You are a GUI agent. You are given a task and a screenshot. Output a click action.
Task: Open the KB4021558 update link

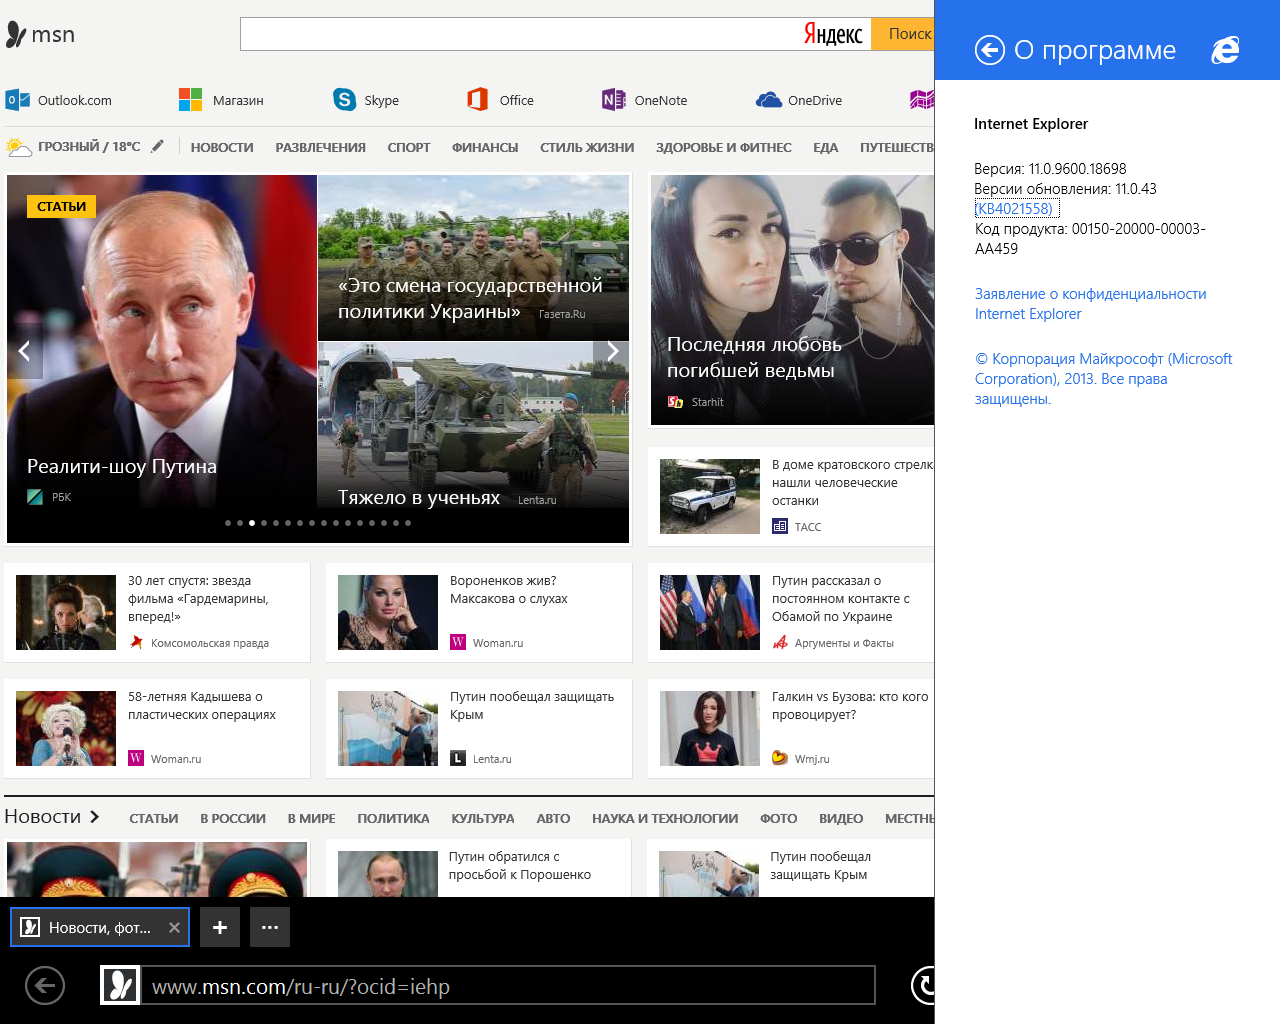[x=1015, y=209]
